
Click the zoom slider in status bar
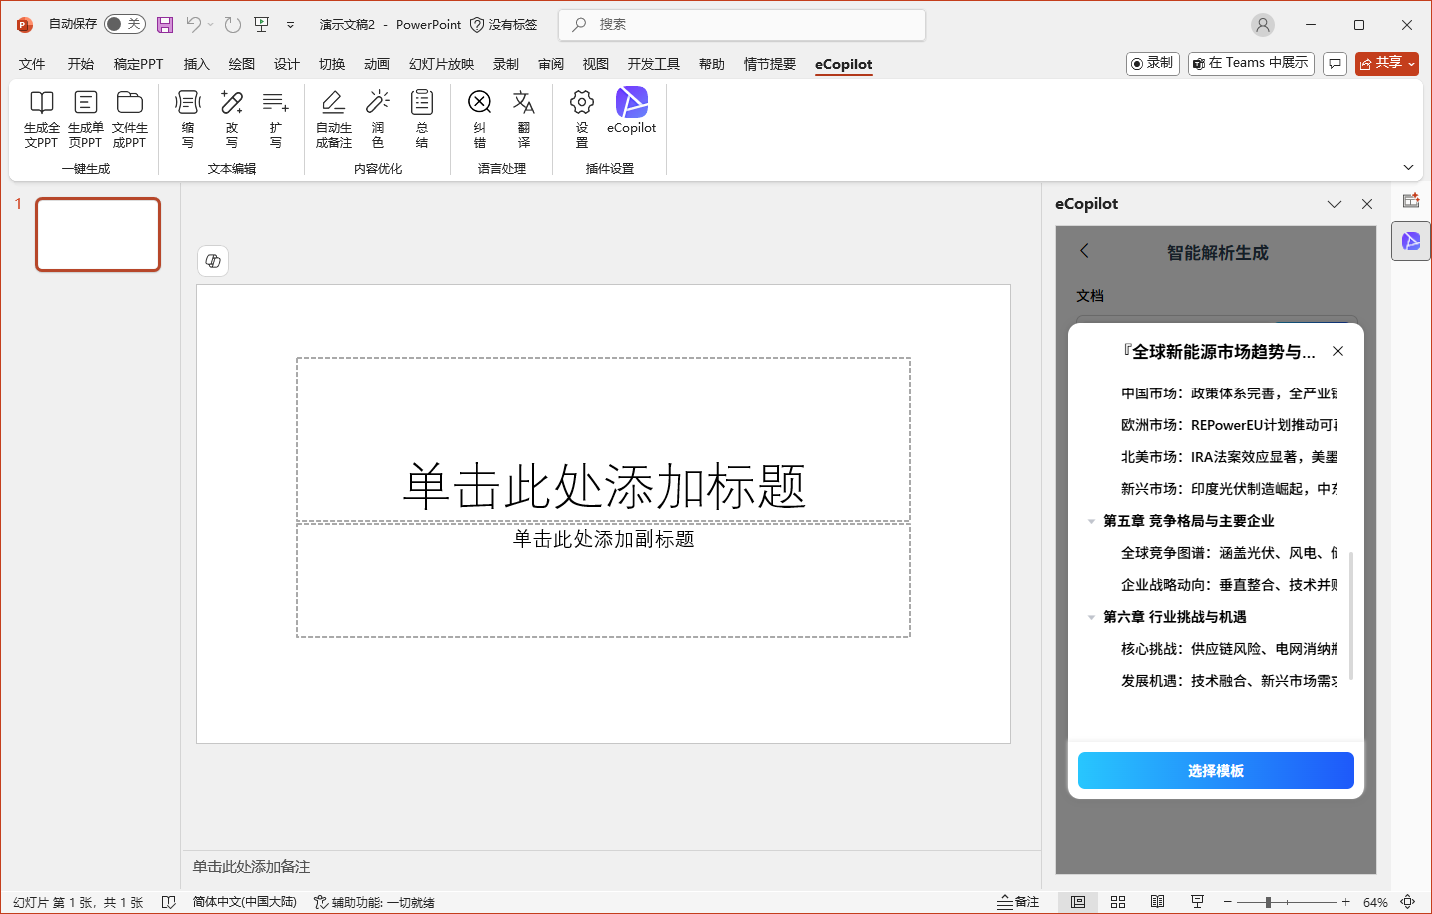click(x=1268, y=902)
